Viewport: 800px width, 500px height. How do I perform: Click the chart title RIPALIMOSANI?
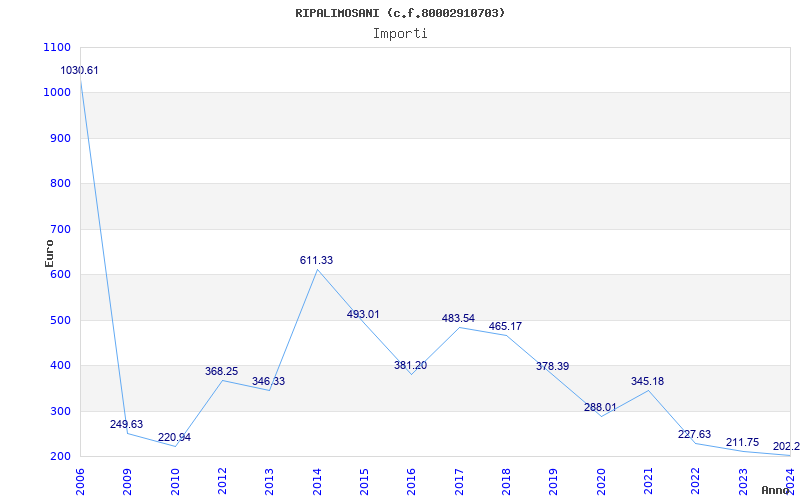click(x=400, y=13)
